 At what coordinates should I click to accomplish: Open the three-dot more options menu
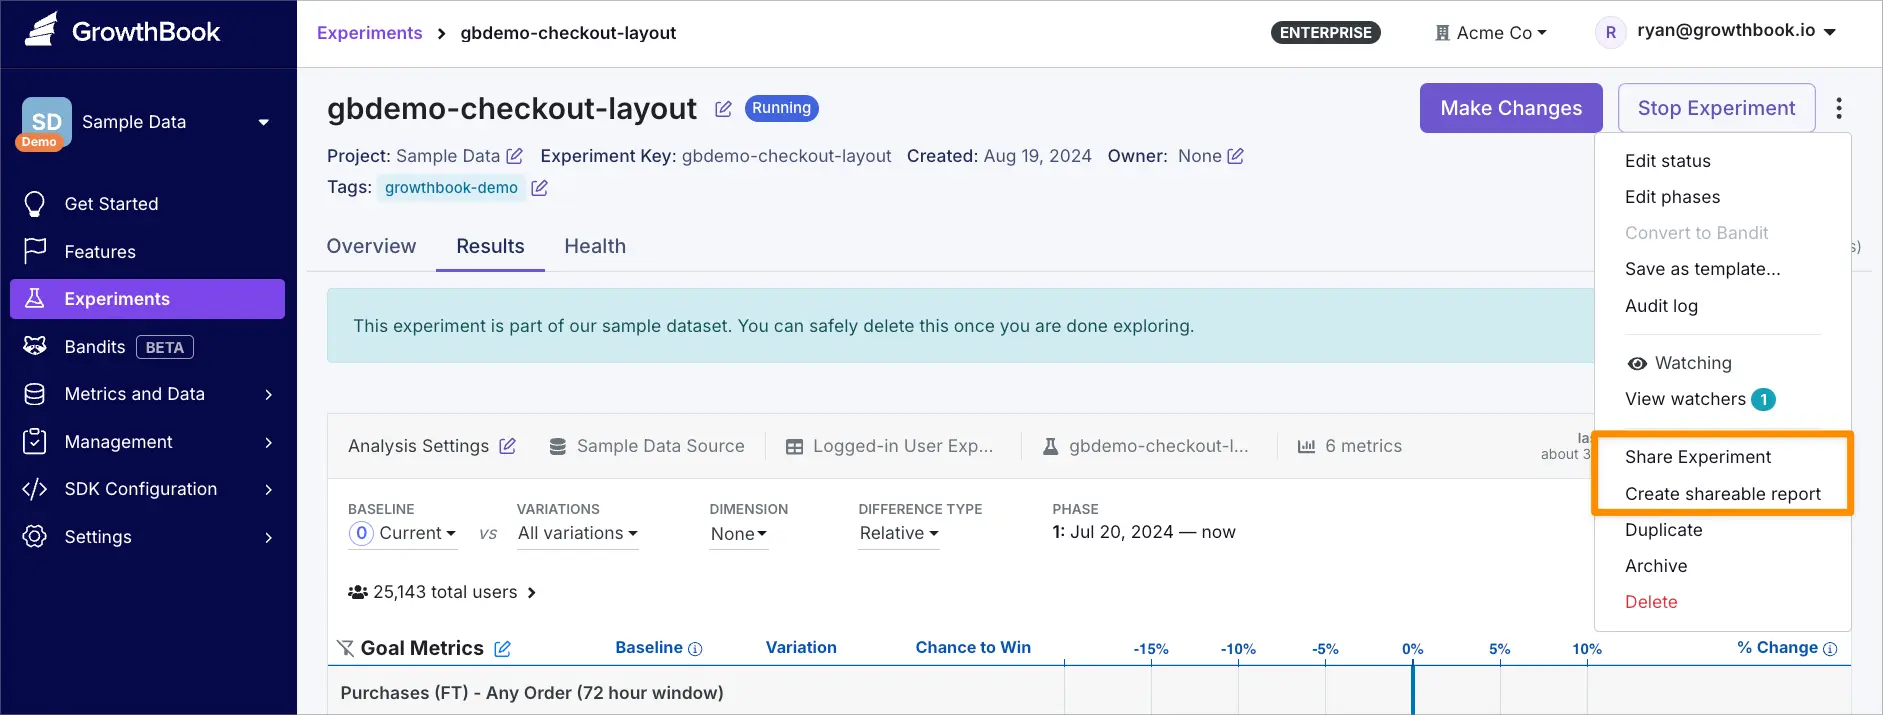pos(1839,108)
